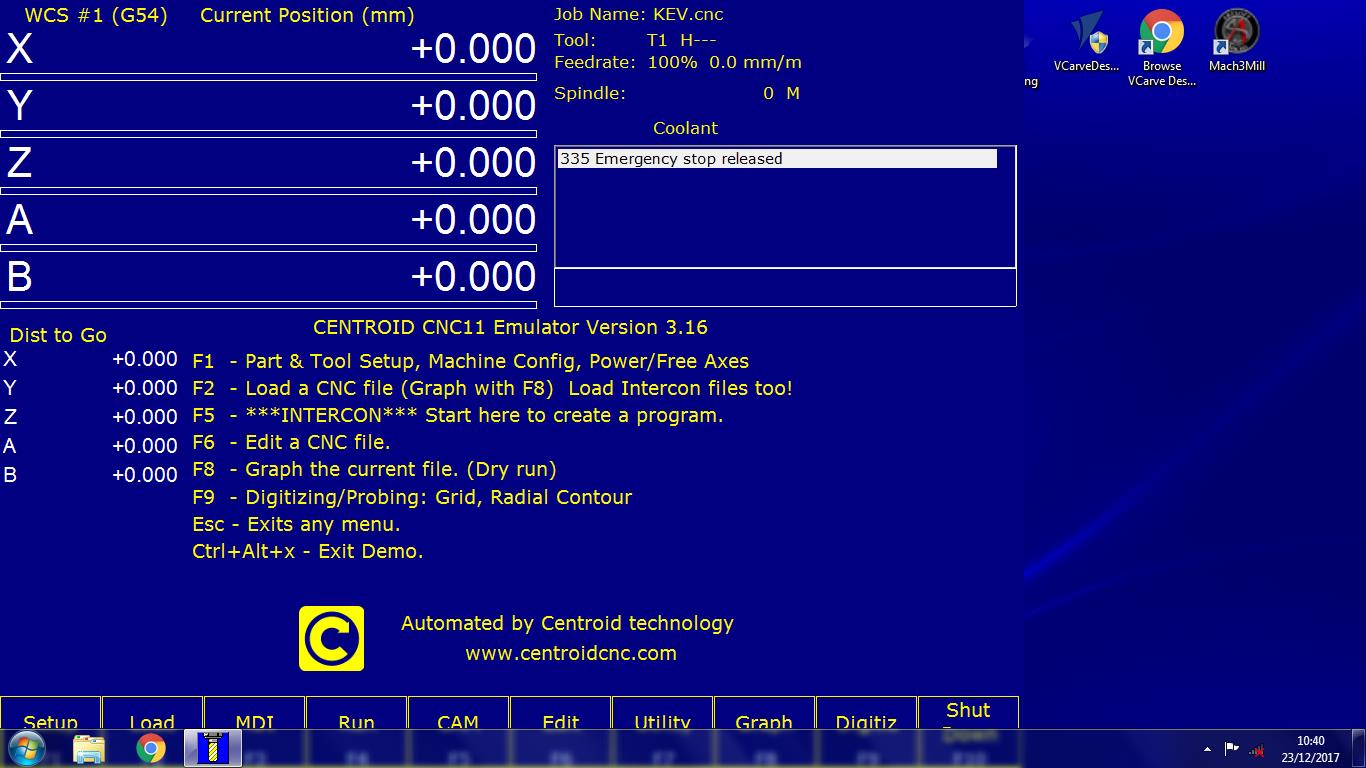Viewport: 1366px width, 768px height.
Task: Show hidden system tray icons
Action: coord(1207,749)
